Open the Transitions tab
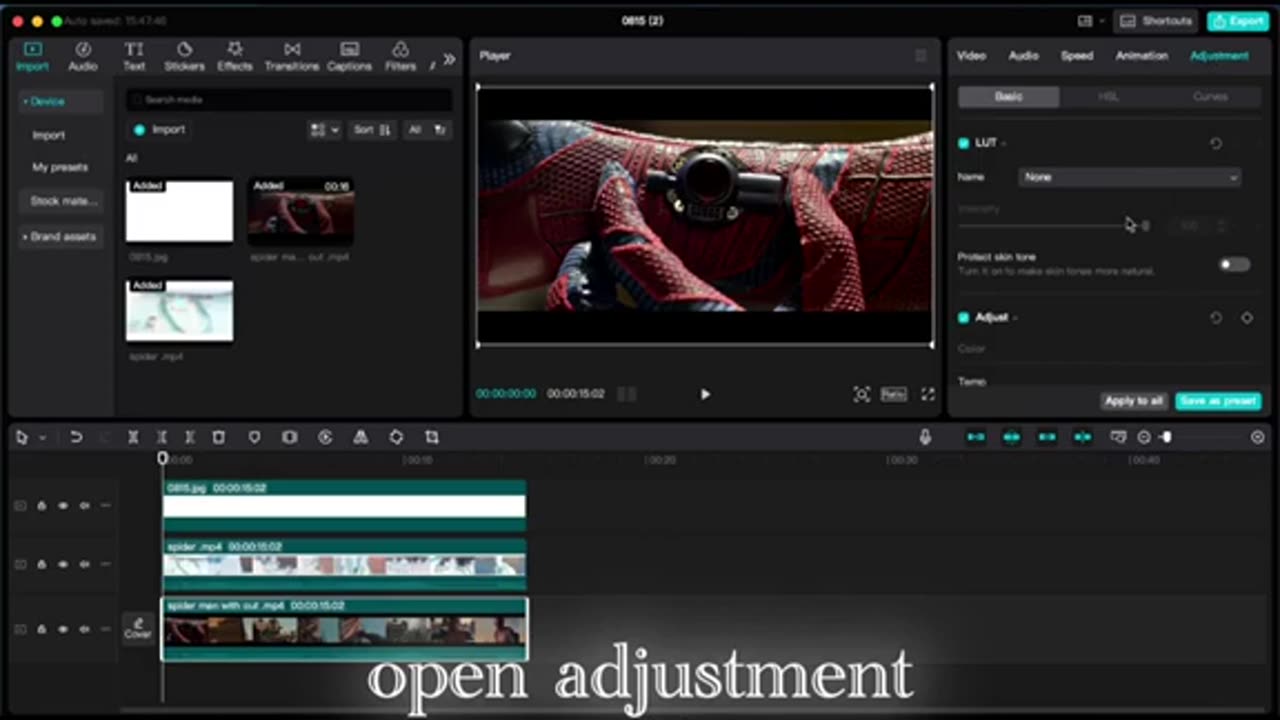Viewport: 1280px width, 720px height. pos(292,56)
